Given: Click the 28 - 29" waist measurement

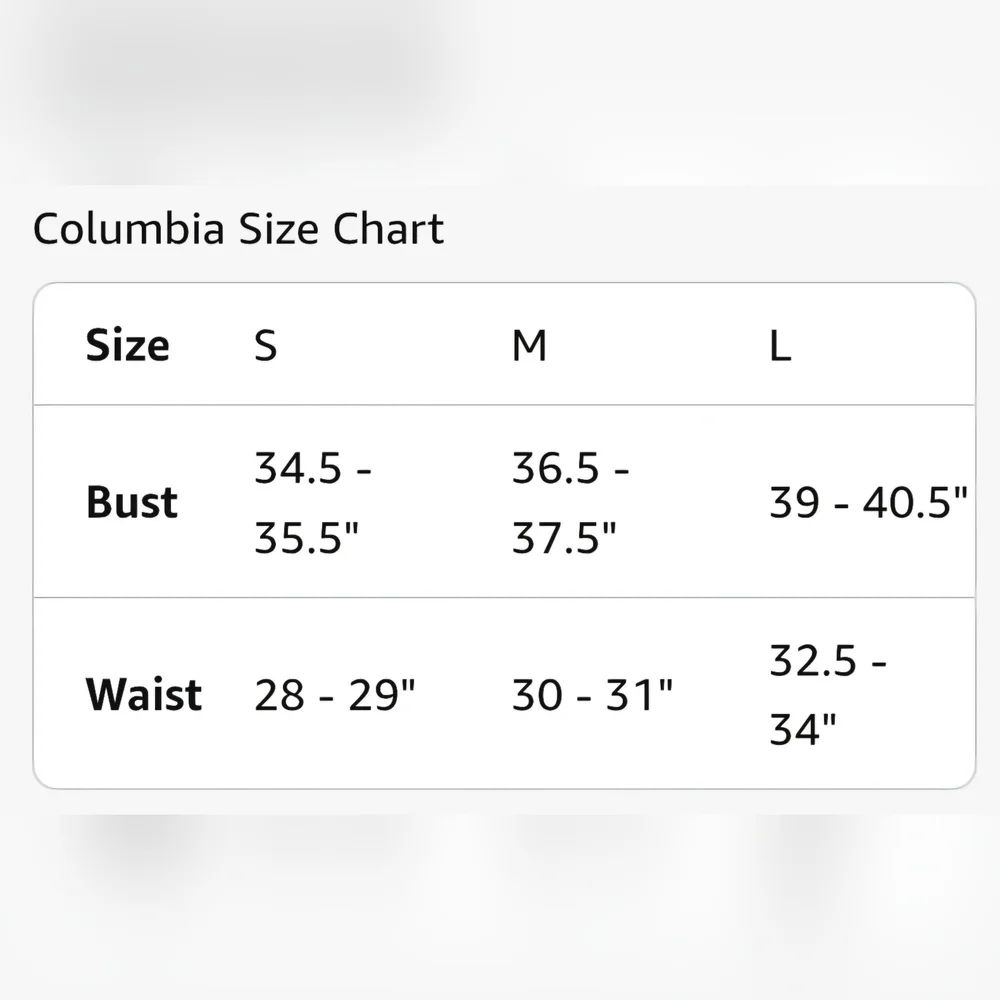Looking at the screenshot, I should pos(334,695).
